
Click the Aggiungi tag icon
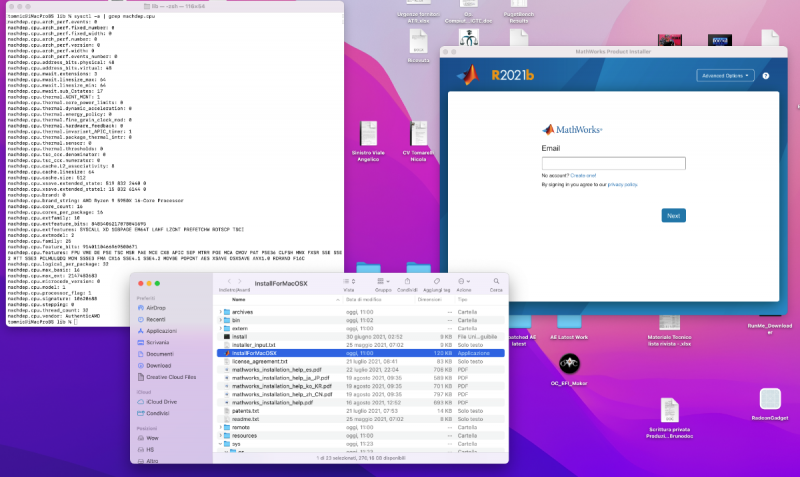point(436,281)
